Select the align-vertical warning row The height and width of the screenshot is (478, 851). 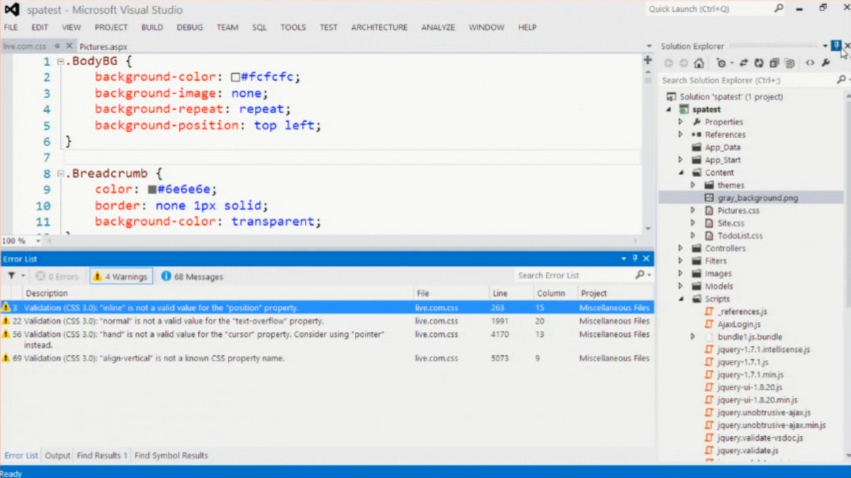pos(327,358)
